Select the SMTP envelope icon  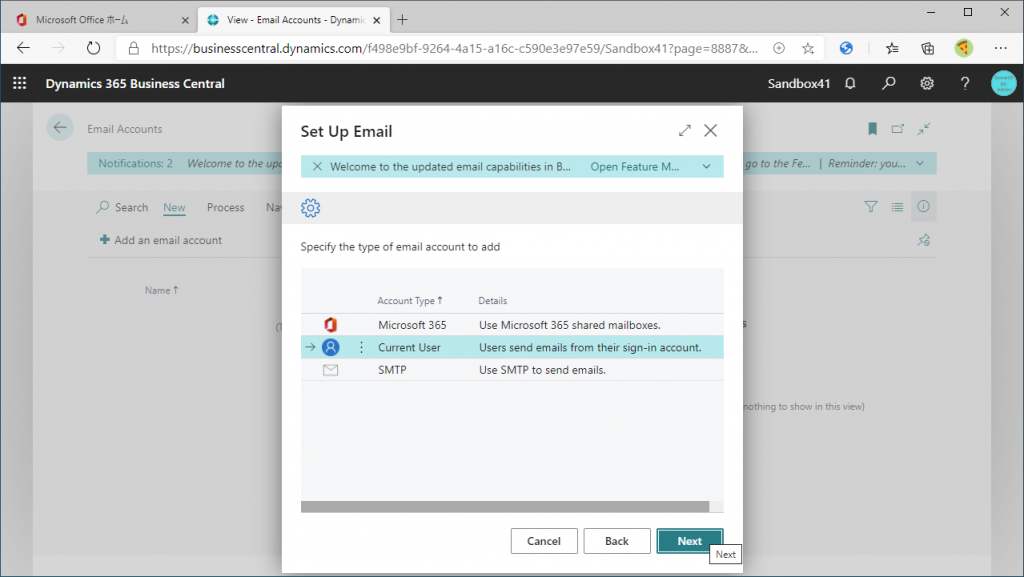[330, 370]
